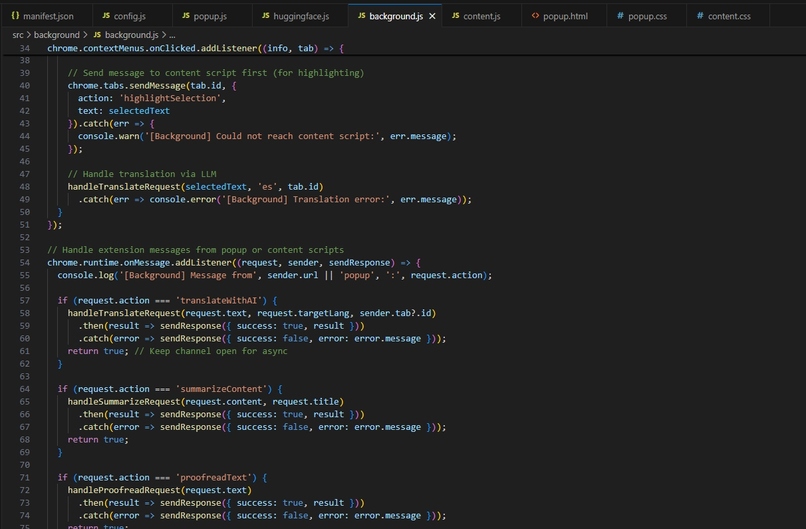
Task: Click the JS icon on huggingface.js tab
Action: 265,15
